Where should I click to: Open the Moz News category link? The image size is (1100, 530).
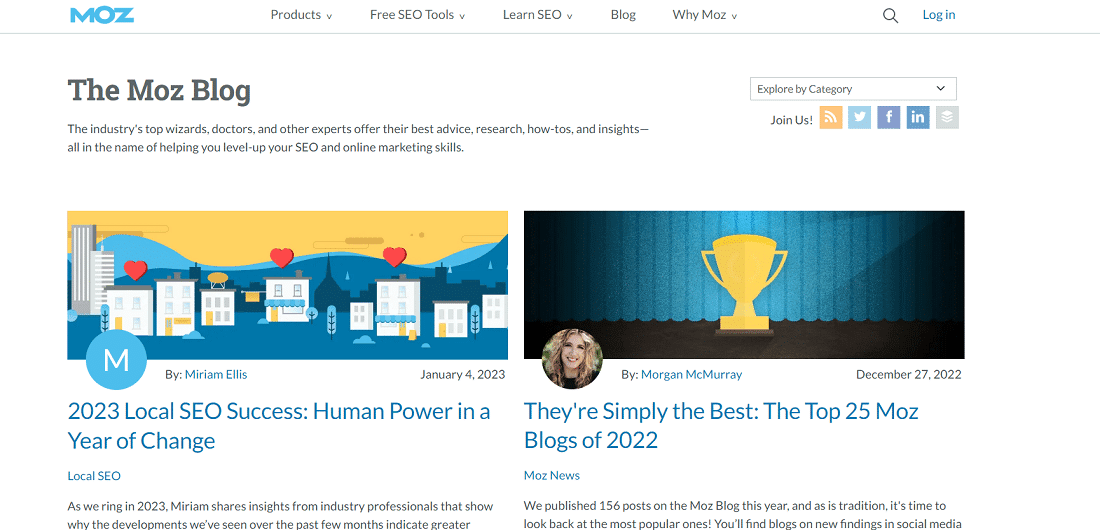point(552,475)
